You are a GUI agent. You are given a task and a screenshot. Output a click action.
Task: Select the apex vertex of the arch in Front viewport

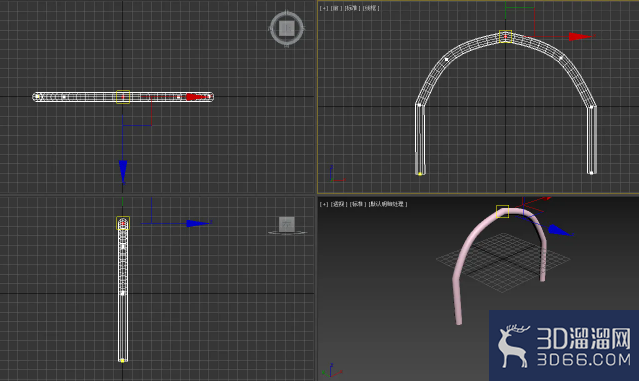[505, 36]
